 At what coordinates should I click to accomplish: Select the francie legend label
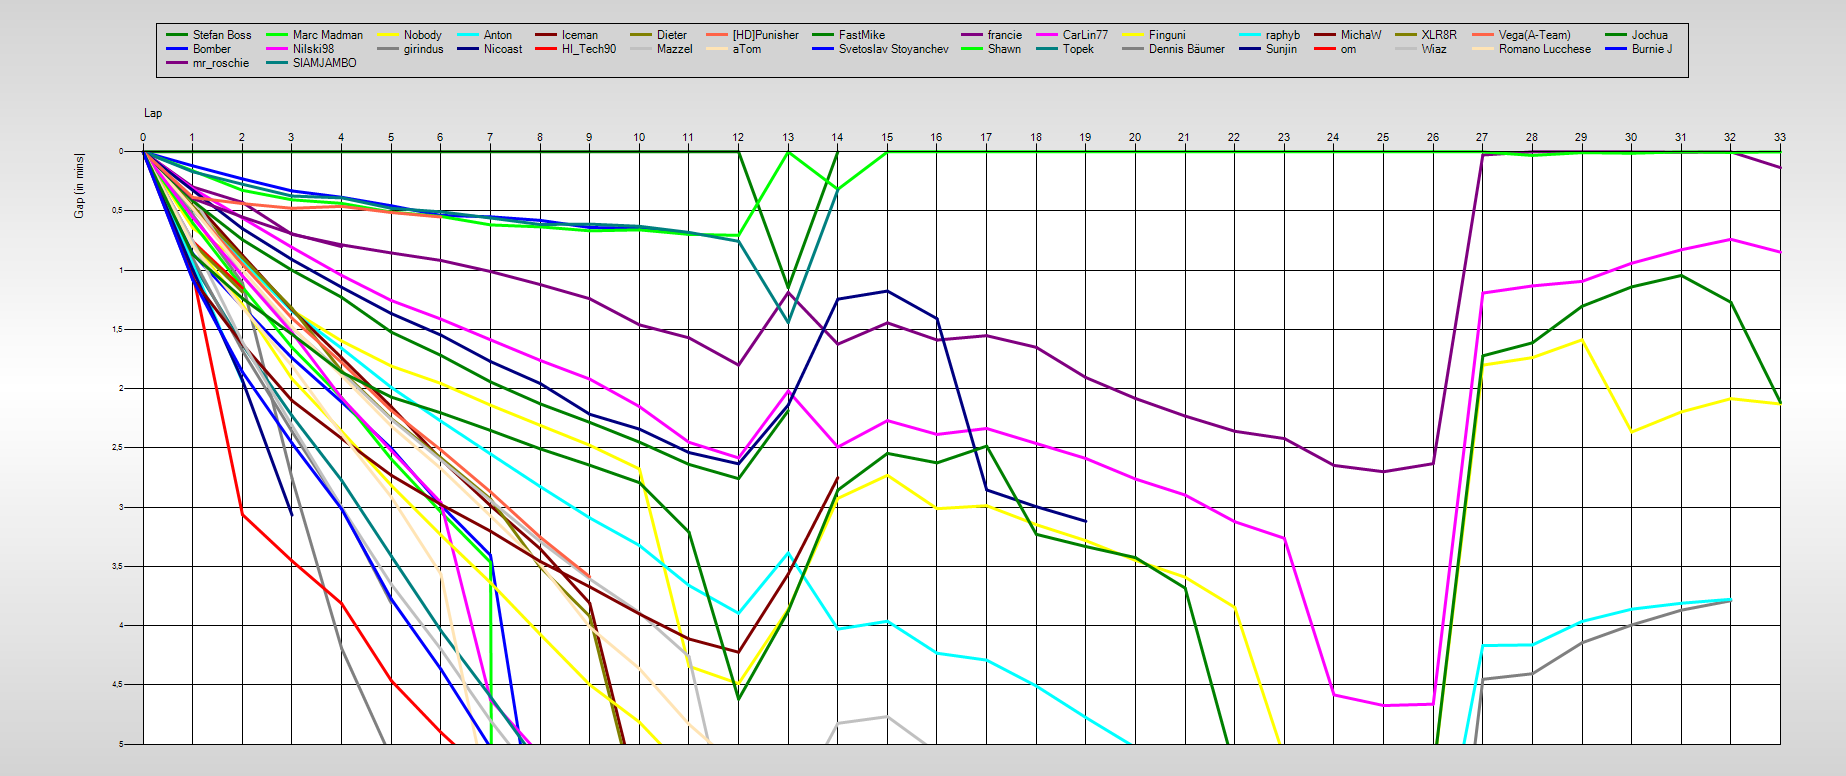(1004, 35)
